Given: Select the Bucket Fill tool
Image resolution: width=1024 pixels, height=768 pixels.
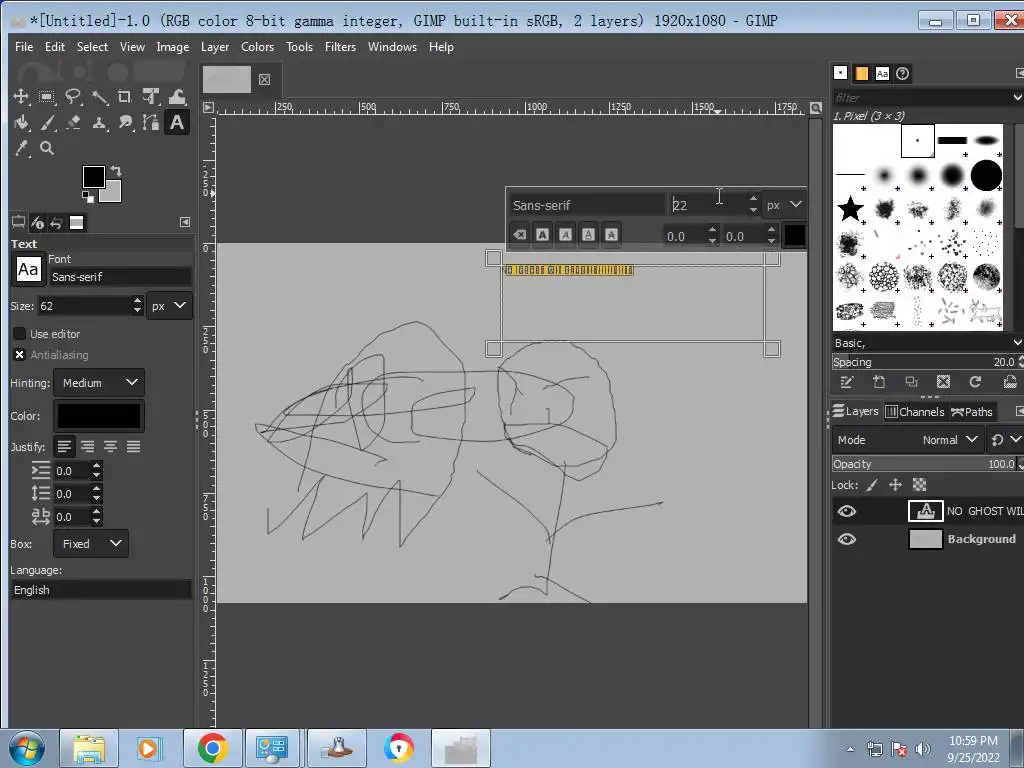Looking at the screenshot, I should tap(21, 123).
